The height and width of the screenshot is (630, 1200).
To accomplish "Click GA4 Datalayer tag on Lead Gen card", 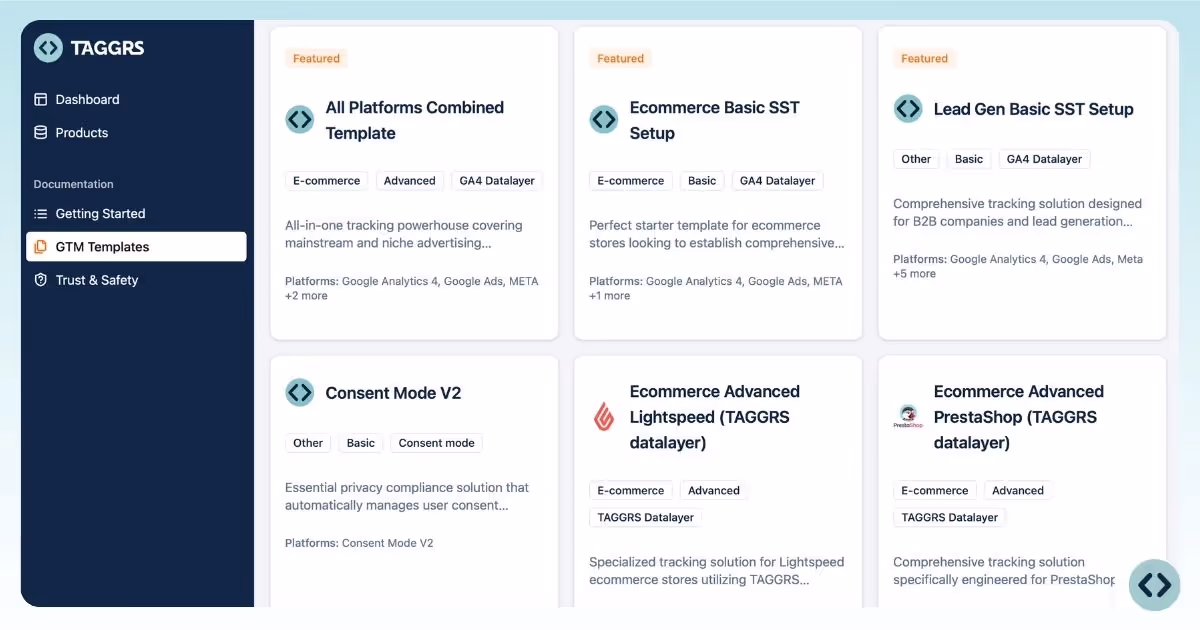I will (x=1044, y=159).
